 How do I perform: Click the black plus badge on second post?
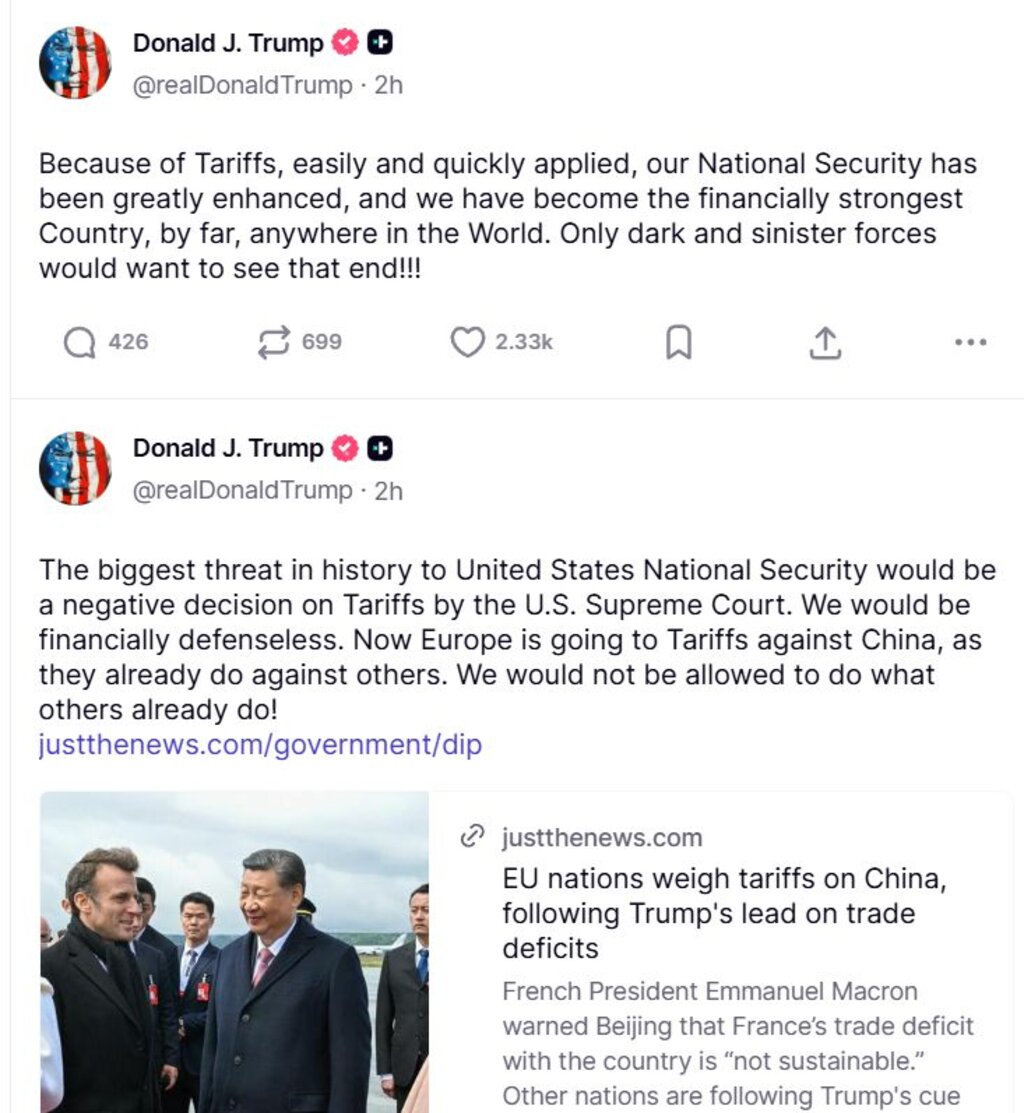[380, 449]
